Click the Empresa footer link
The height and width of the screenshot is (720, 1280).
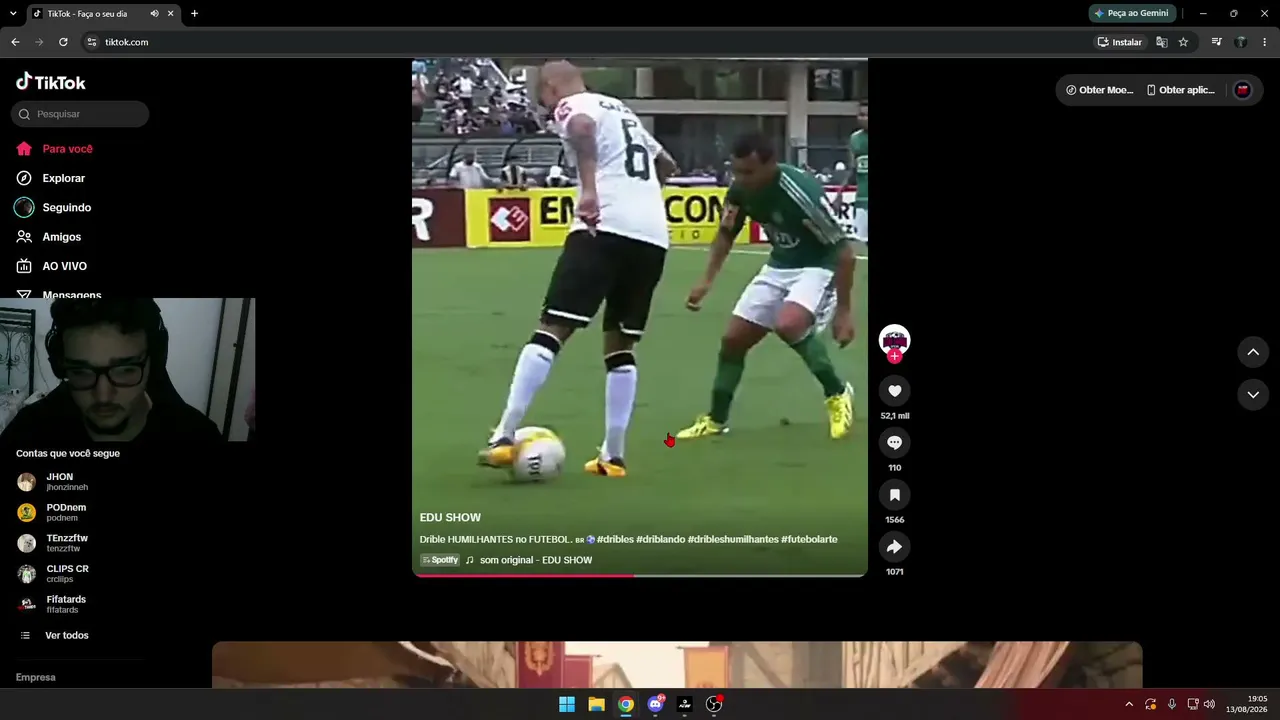coord(36,677)
